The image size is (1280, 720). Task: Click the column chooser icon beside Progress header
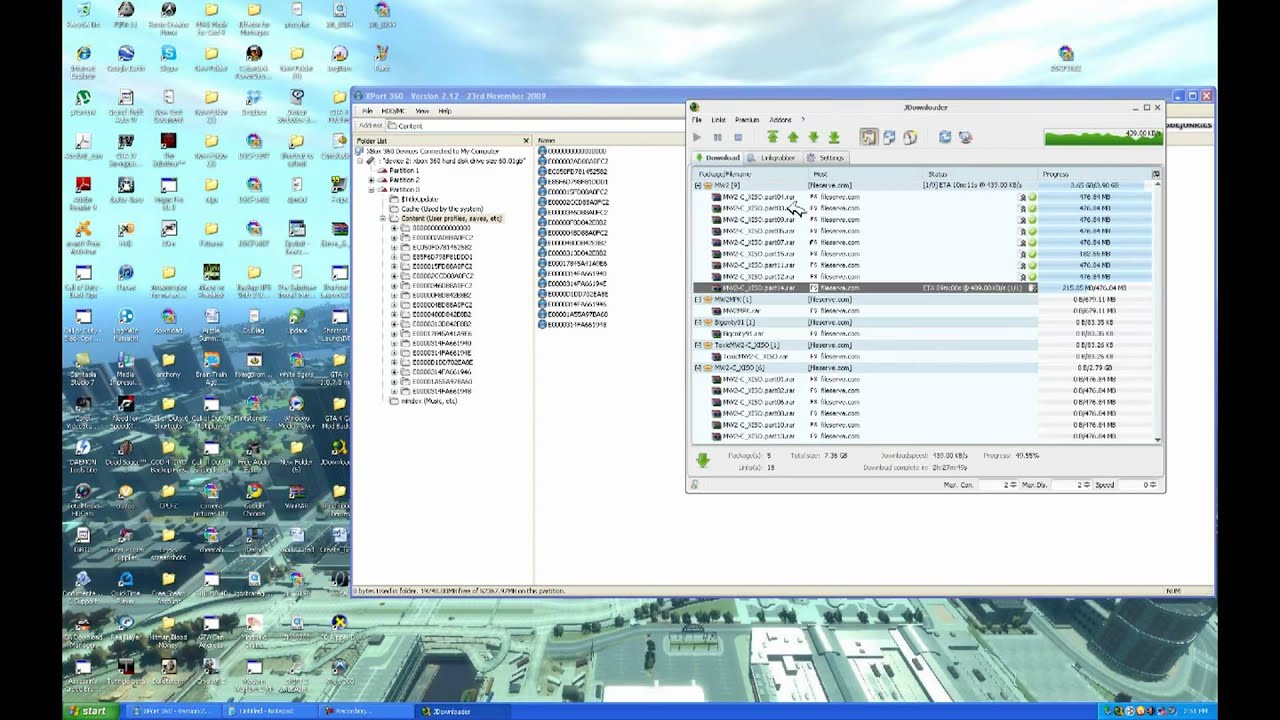click(1156, 174)
